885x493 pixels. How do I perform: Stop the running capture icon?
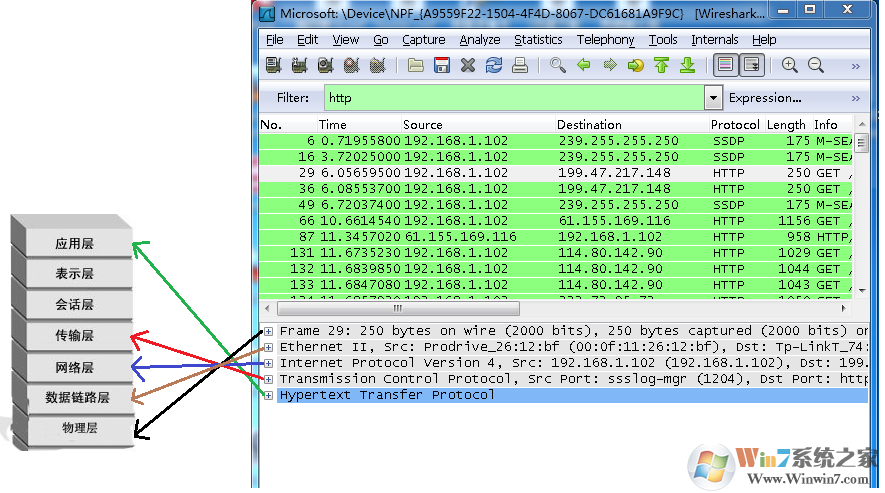tap(352, 66)
